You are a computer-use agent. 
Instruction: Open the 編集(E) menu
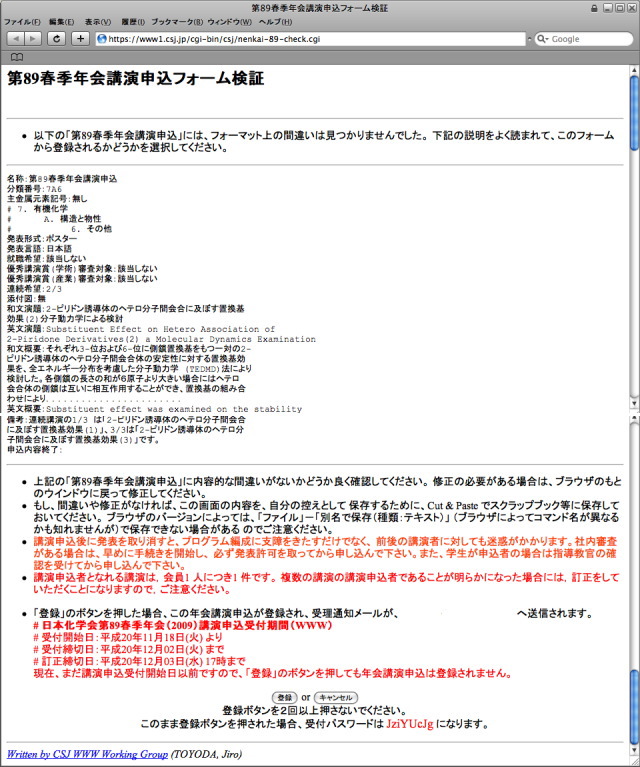coord(62,21)
